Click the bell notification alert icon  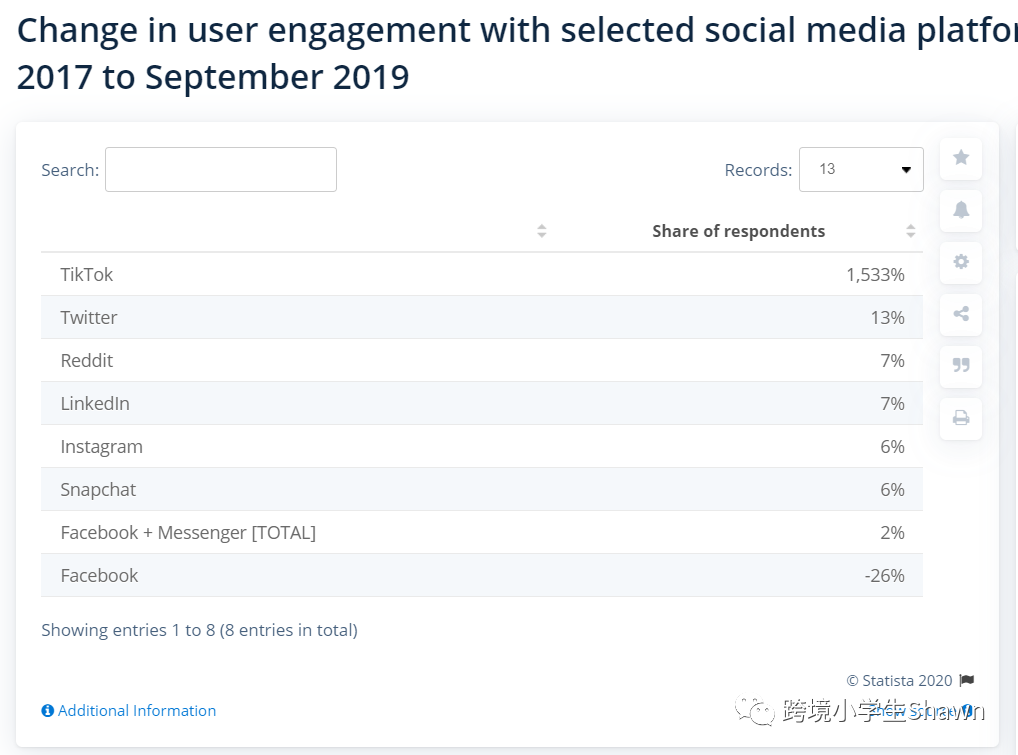click(x=961, y=210)
